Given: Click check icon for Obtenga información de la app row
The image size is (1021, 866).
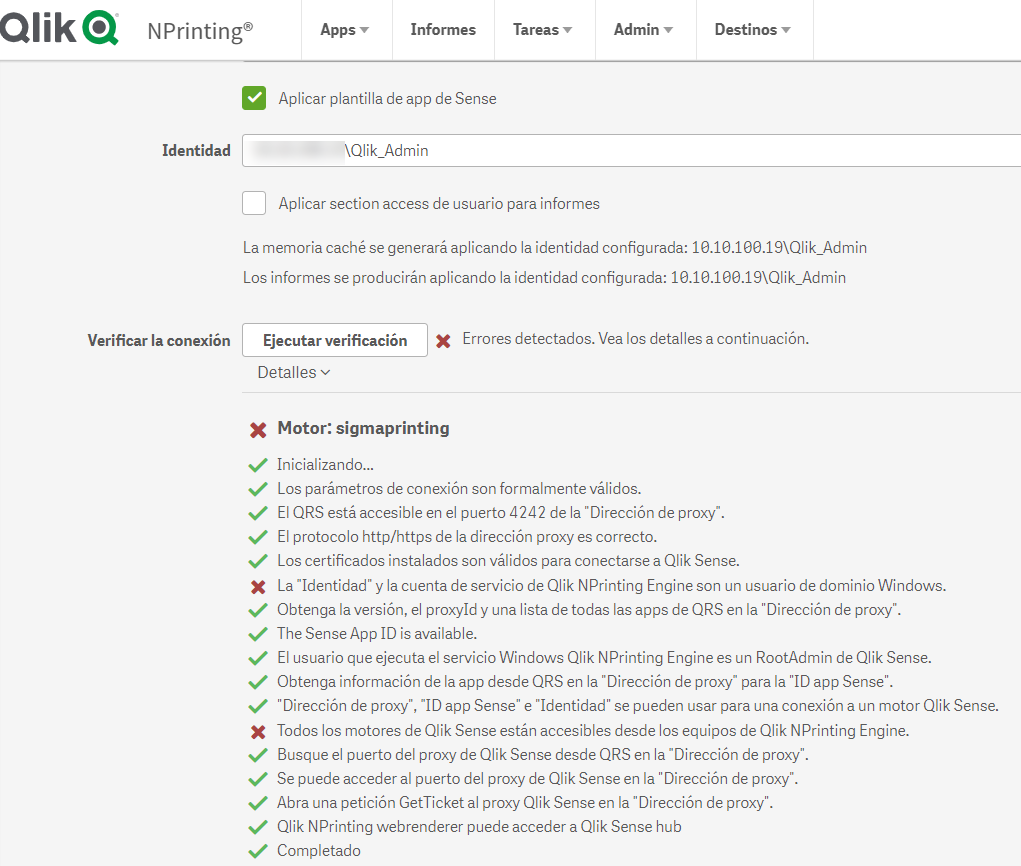Looking at the screenshot, I should point(258,682).
